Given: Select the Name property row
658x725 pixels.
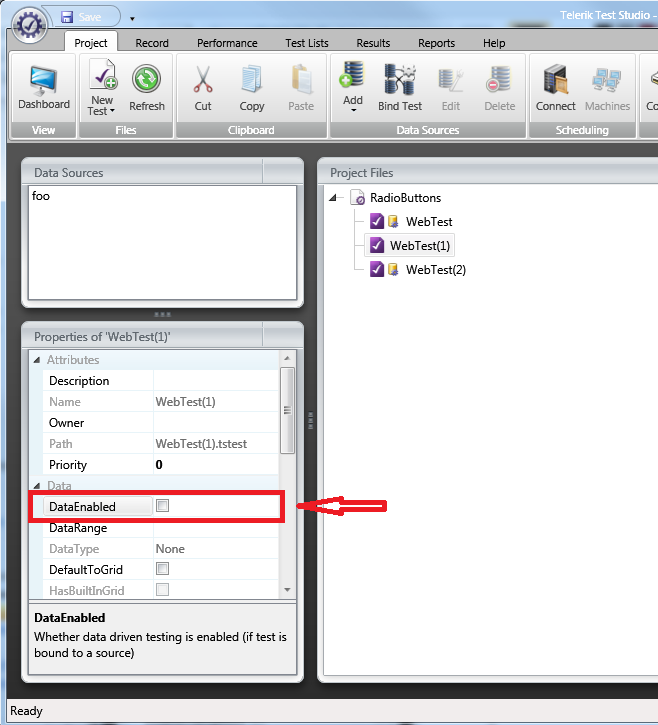Looking at the screenshot, I should point(161,401).
